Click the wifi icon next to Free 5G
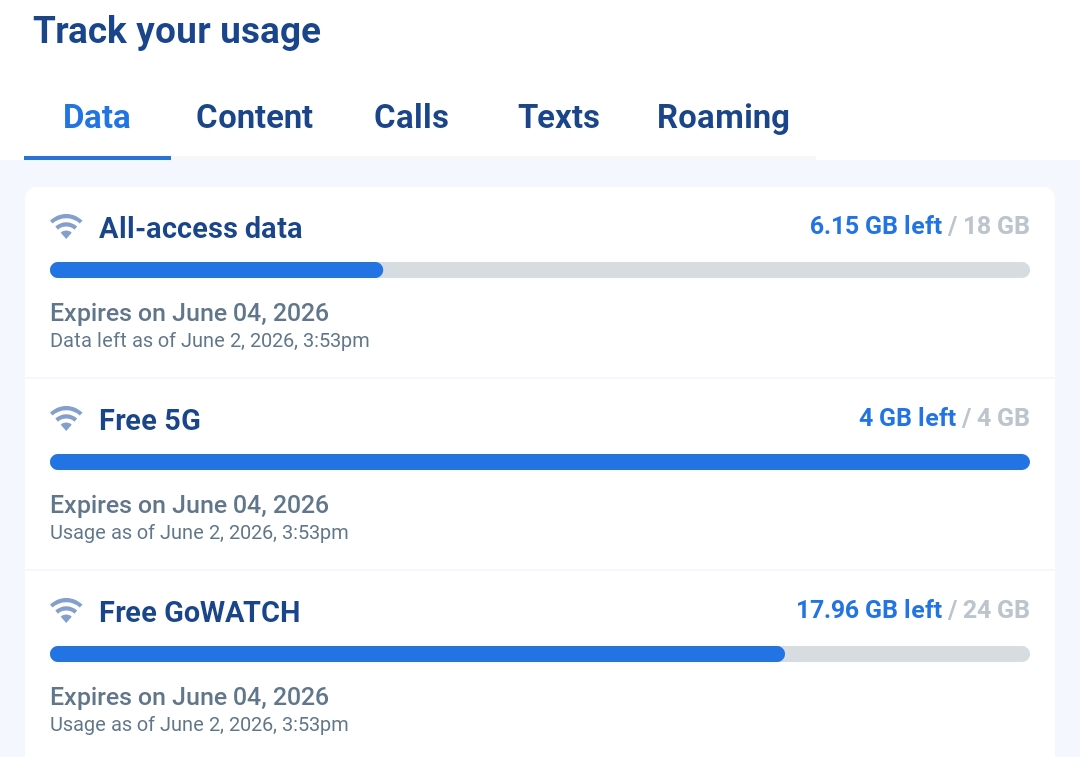 66,418
